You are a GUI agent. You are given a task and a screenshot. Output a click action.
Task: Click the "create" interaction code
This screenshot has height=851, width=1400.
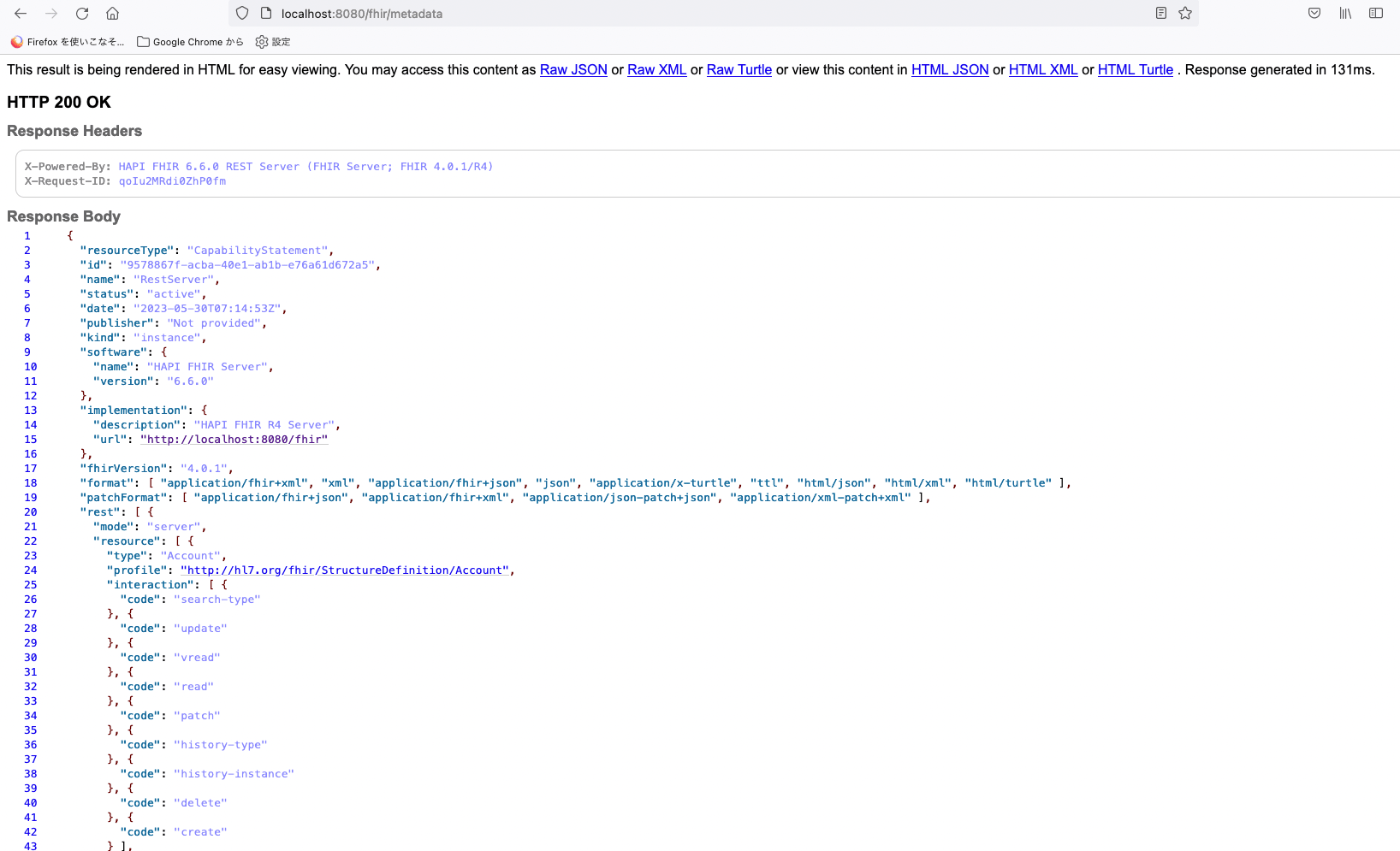[x=200, y=831]
